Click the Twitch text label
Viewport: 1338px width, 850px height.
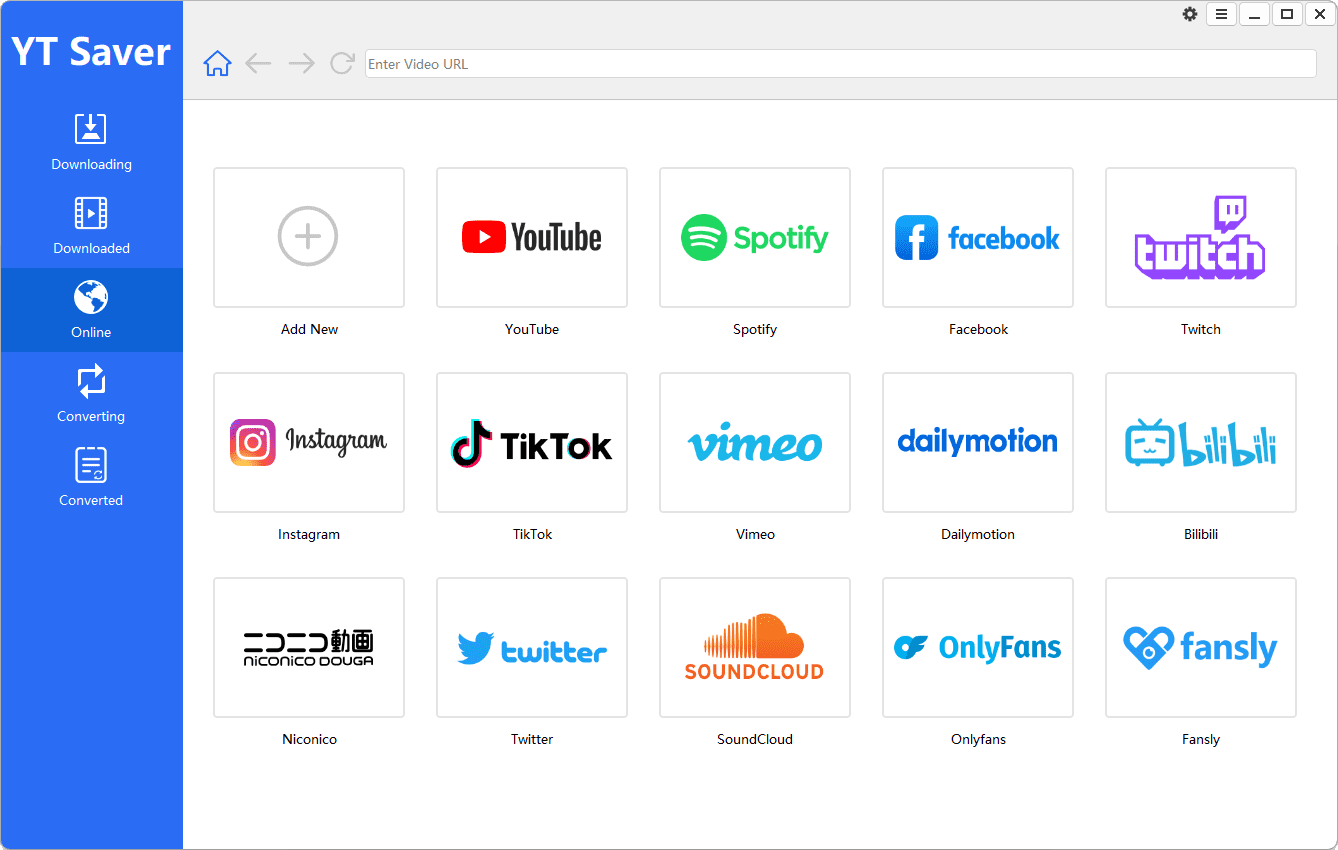coord(1201,329)
